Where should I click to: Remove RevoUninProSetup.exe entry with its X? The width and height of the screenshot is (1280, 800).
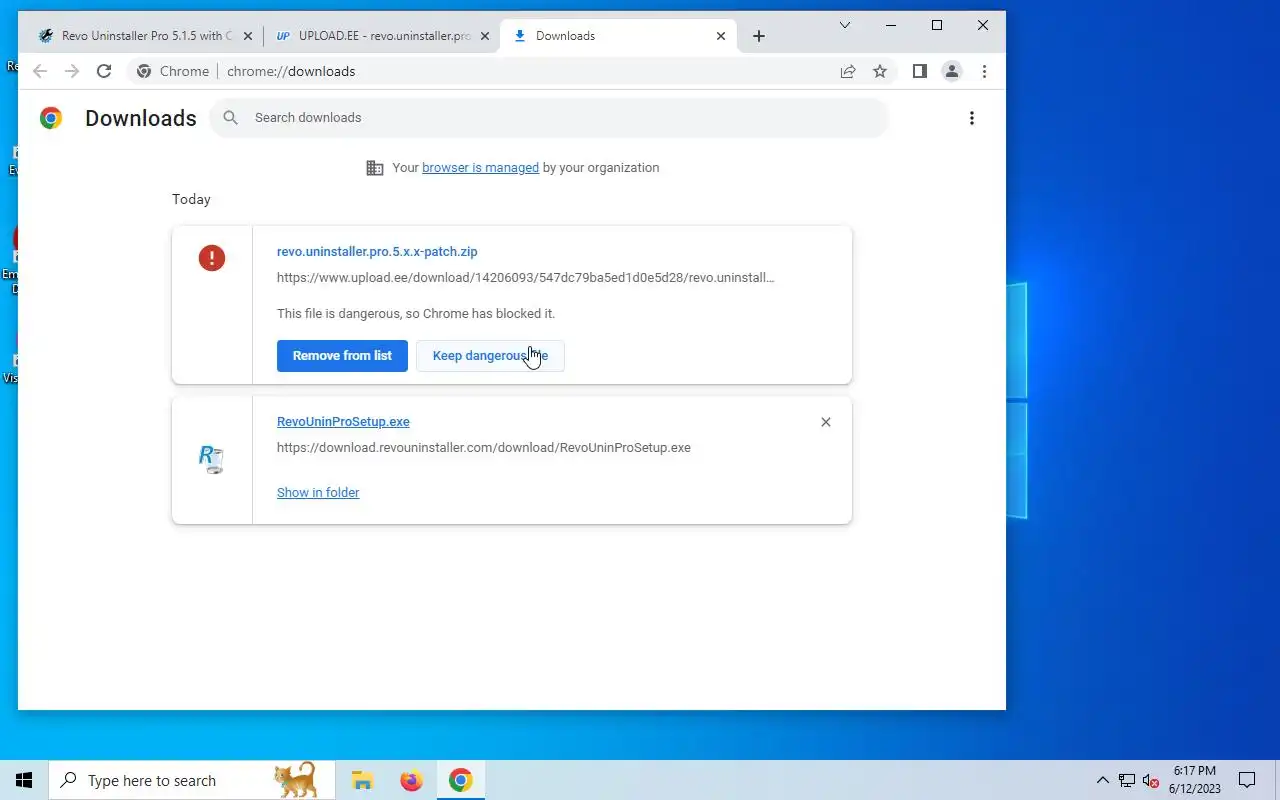point(826,422)
